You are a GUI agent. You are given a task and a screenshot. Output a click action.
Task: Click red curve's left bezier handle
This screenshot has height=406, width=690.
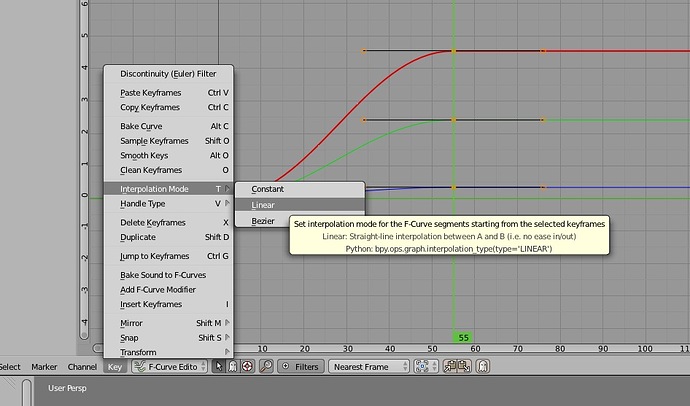coord(364,51)
